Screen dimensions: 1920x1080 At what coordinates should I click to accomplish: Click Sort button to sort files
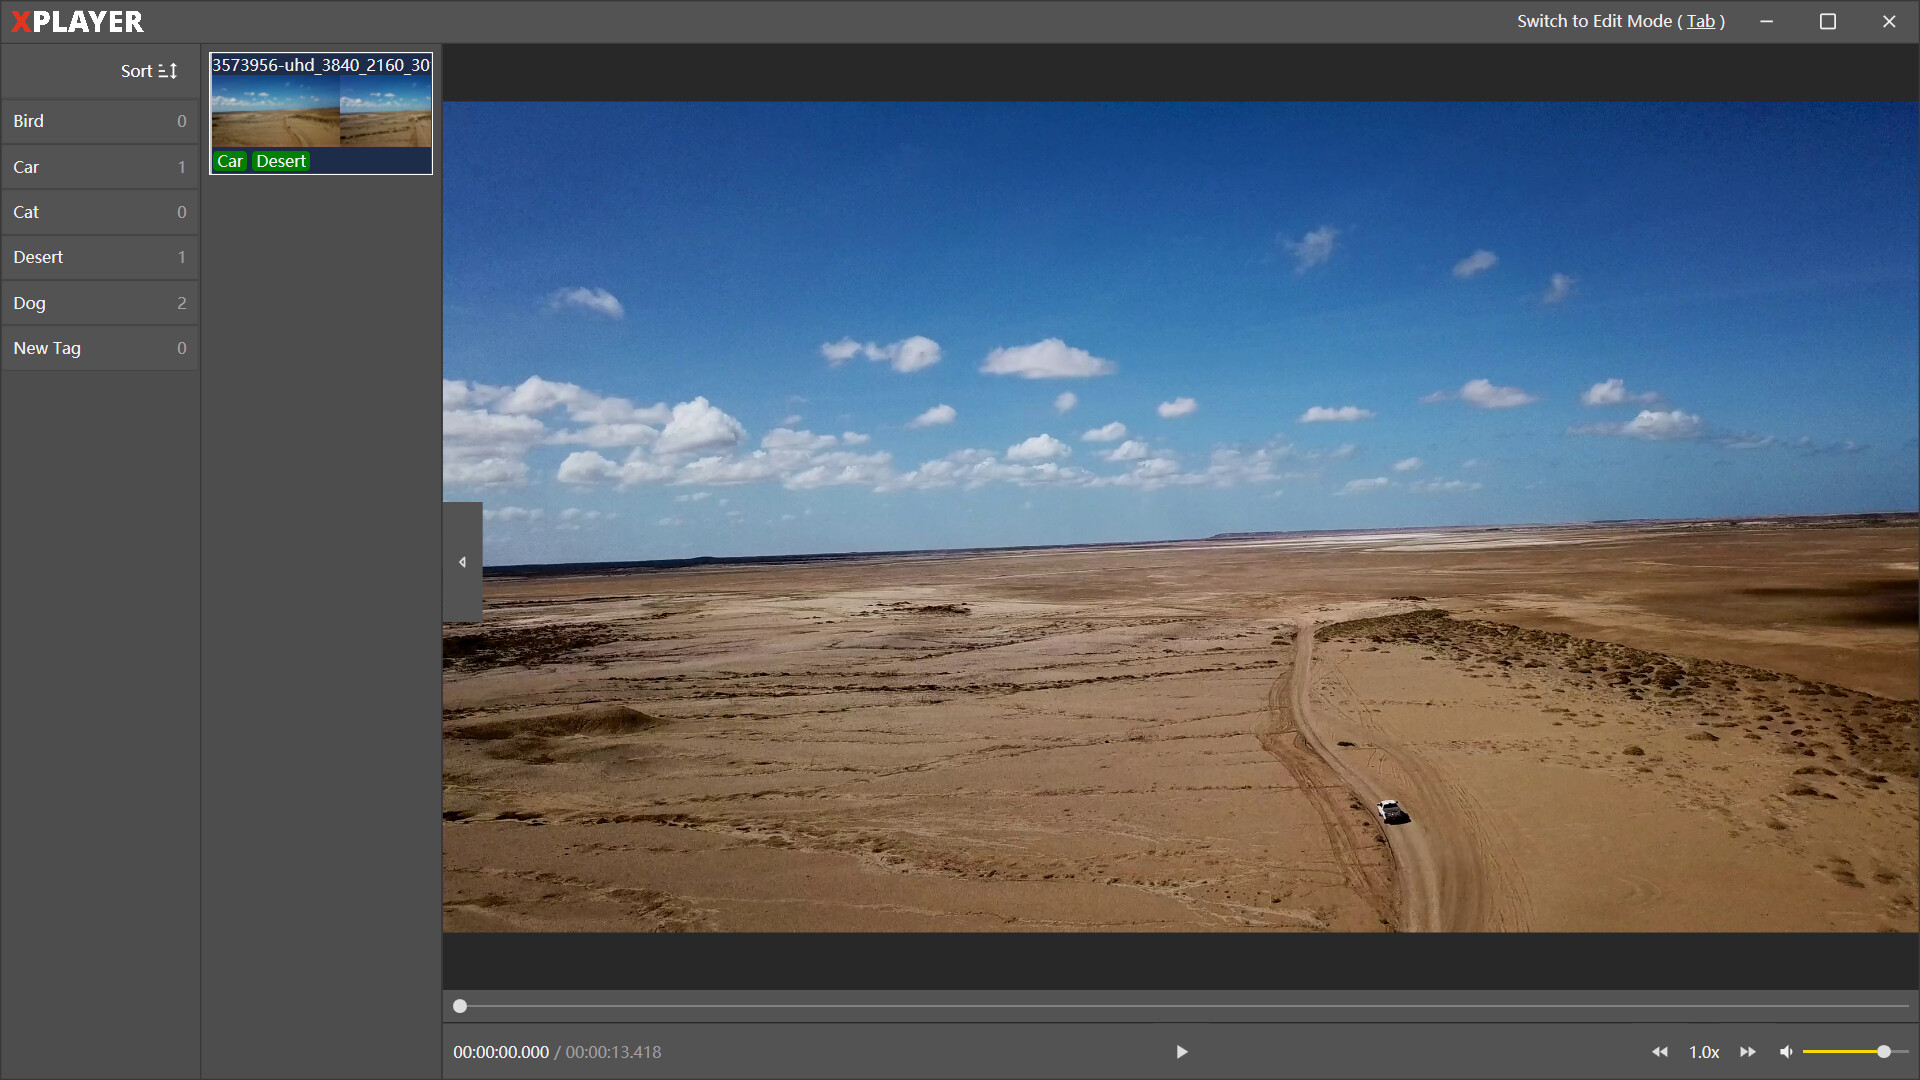tap(149, 71)
